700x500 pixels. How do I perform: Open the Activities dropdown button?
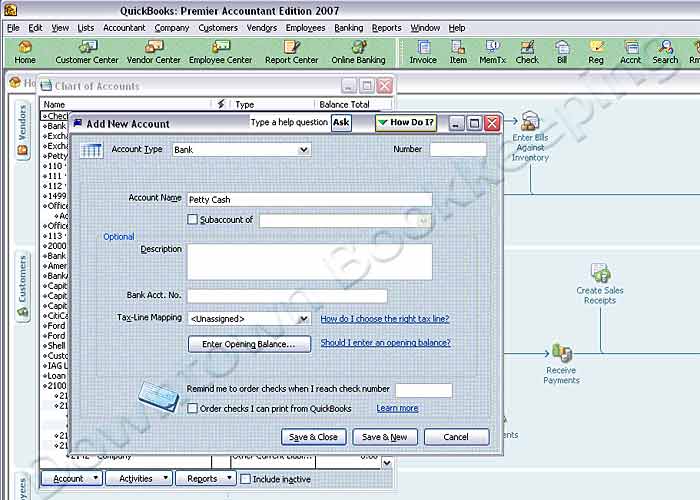tap(139, 479)
